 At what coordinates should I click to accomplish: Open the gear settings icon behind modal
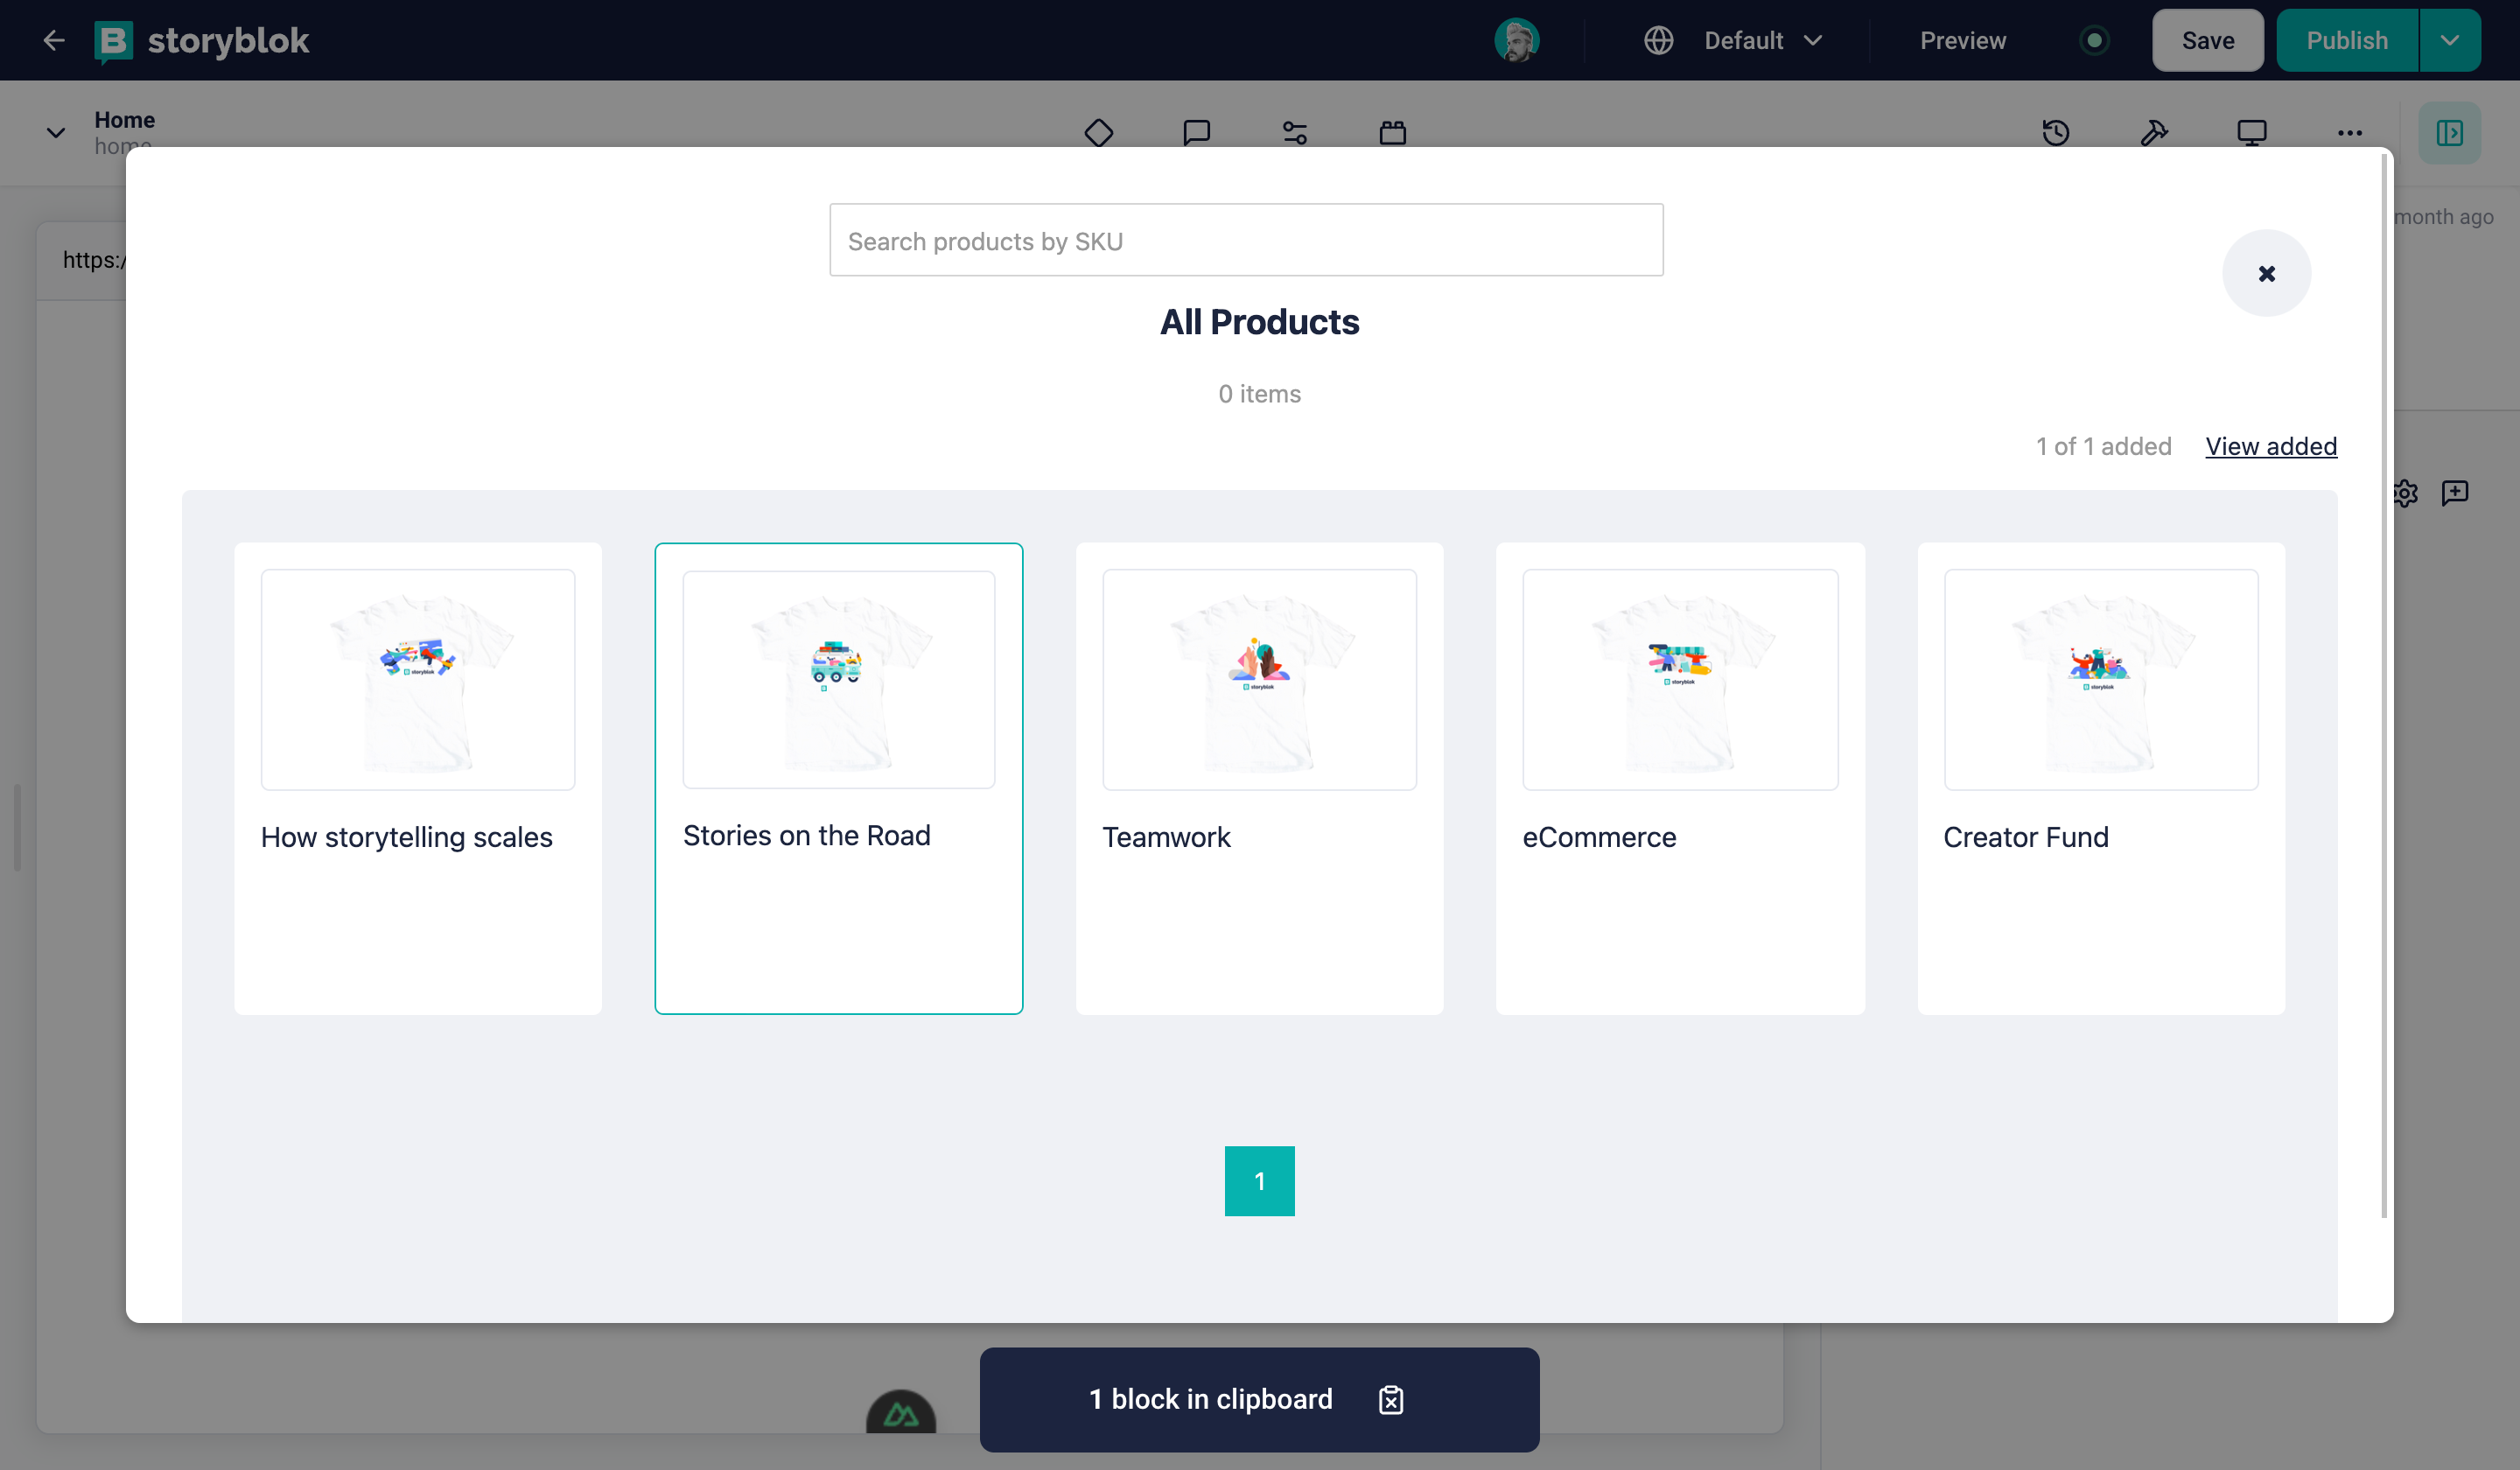2405,493
